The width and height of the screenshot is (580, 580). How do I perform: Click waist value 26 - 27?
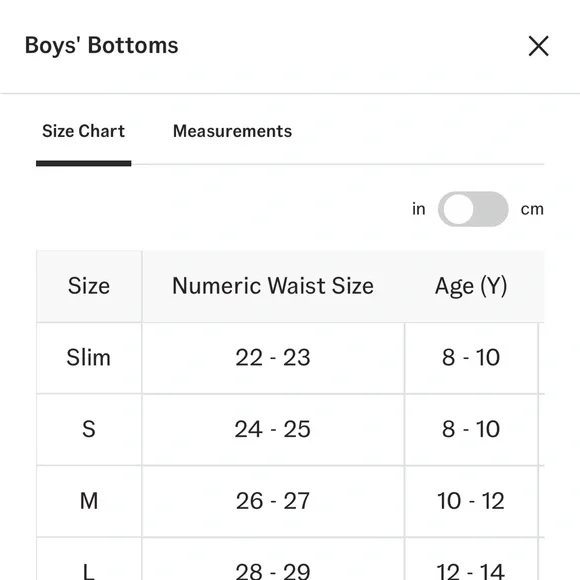(x=273, y=501)
